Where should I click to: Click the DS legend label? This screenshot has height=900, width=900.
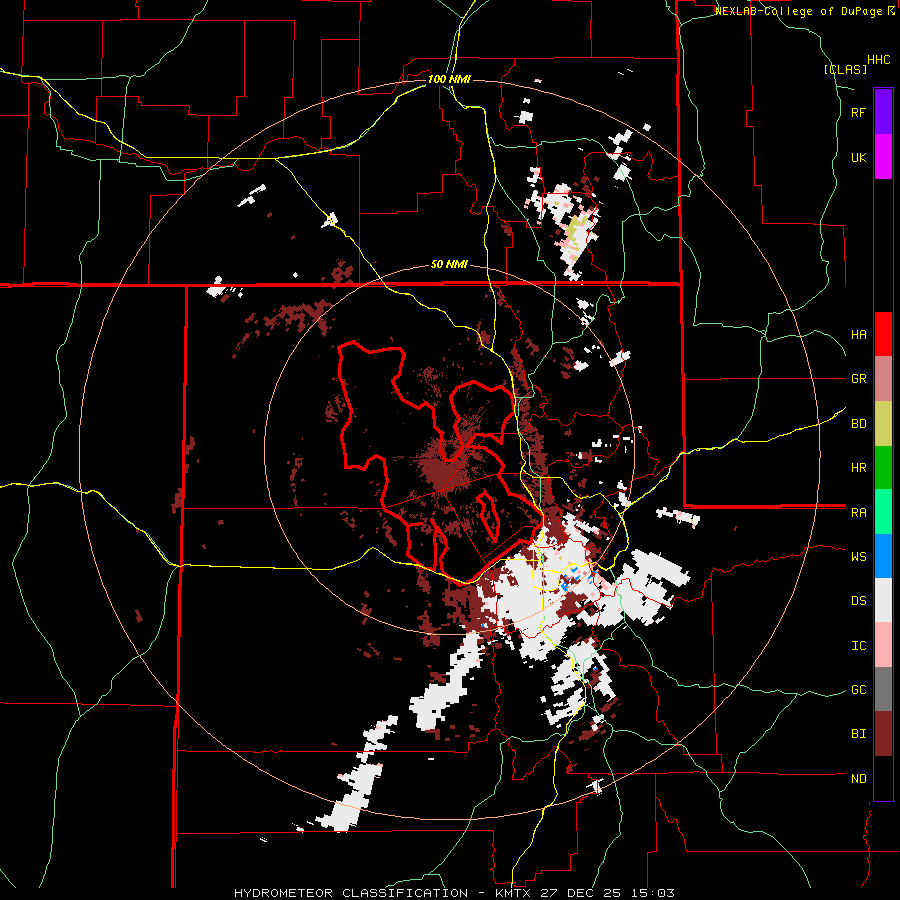coord(858,601)
